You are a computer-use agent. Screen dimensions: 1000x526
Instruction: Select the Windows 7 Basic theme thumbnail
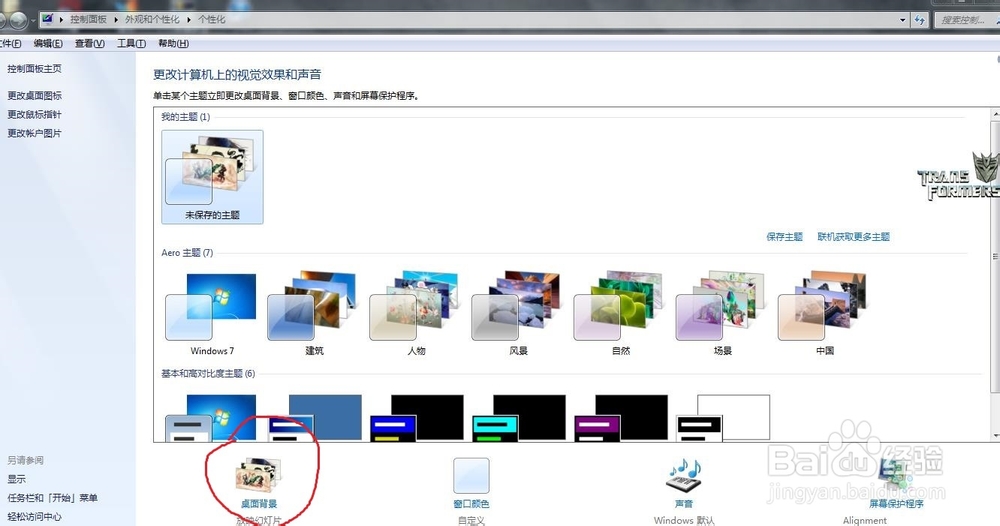tap(212, 418)
